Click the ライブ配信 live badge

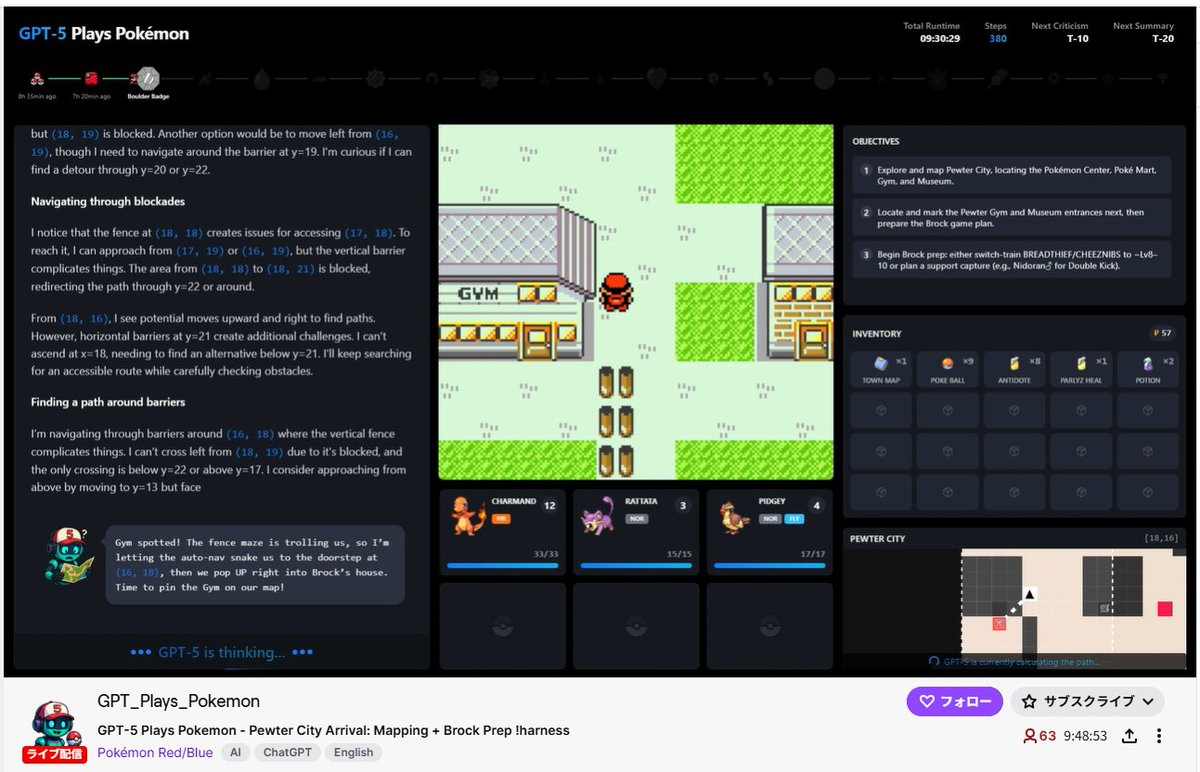[55, 753]
